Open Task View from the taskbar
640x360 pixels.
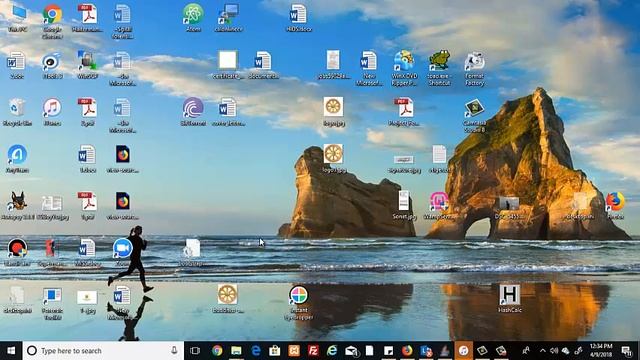(x=195, y=351)
